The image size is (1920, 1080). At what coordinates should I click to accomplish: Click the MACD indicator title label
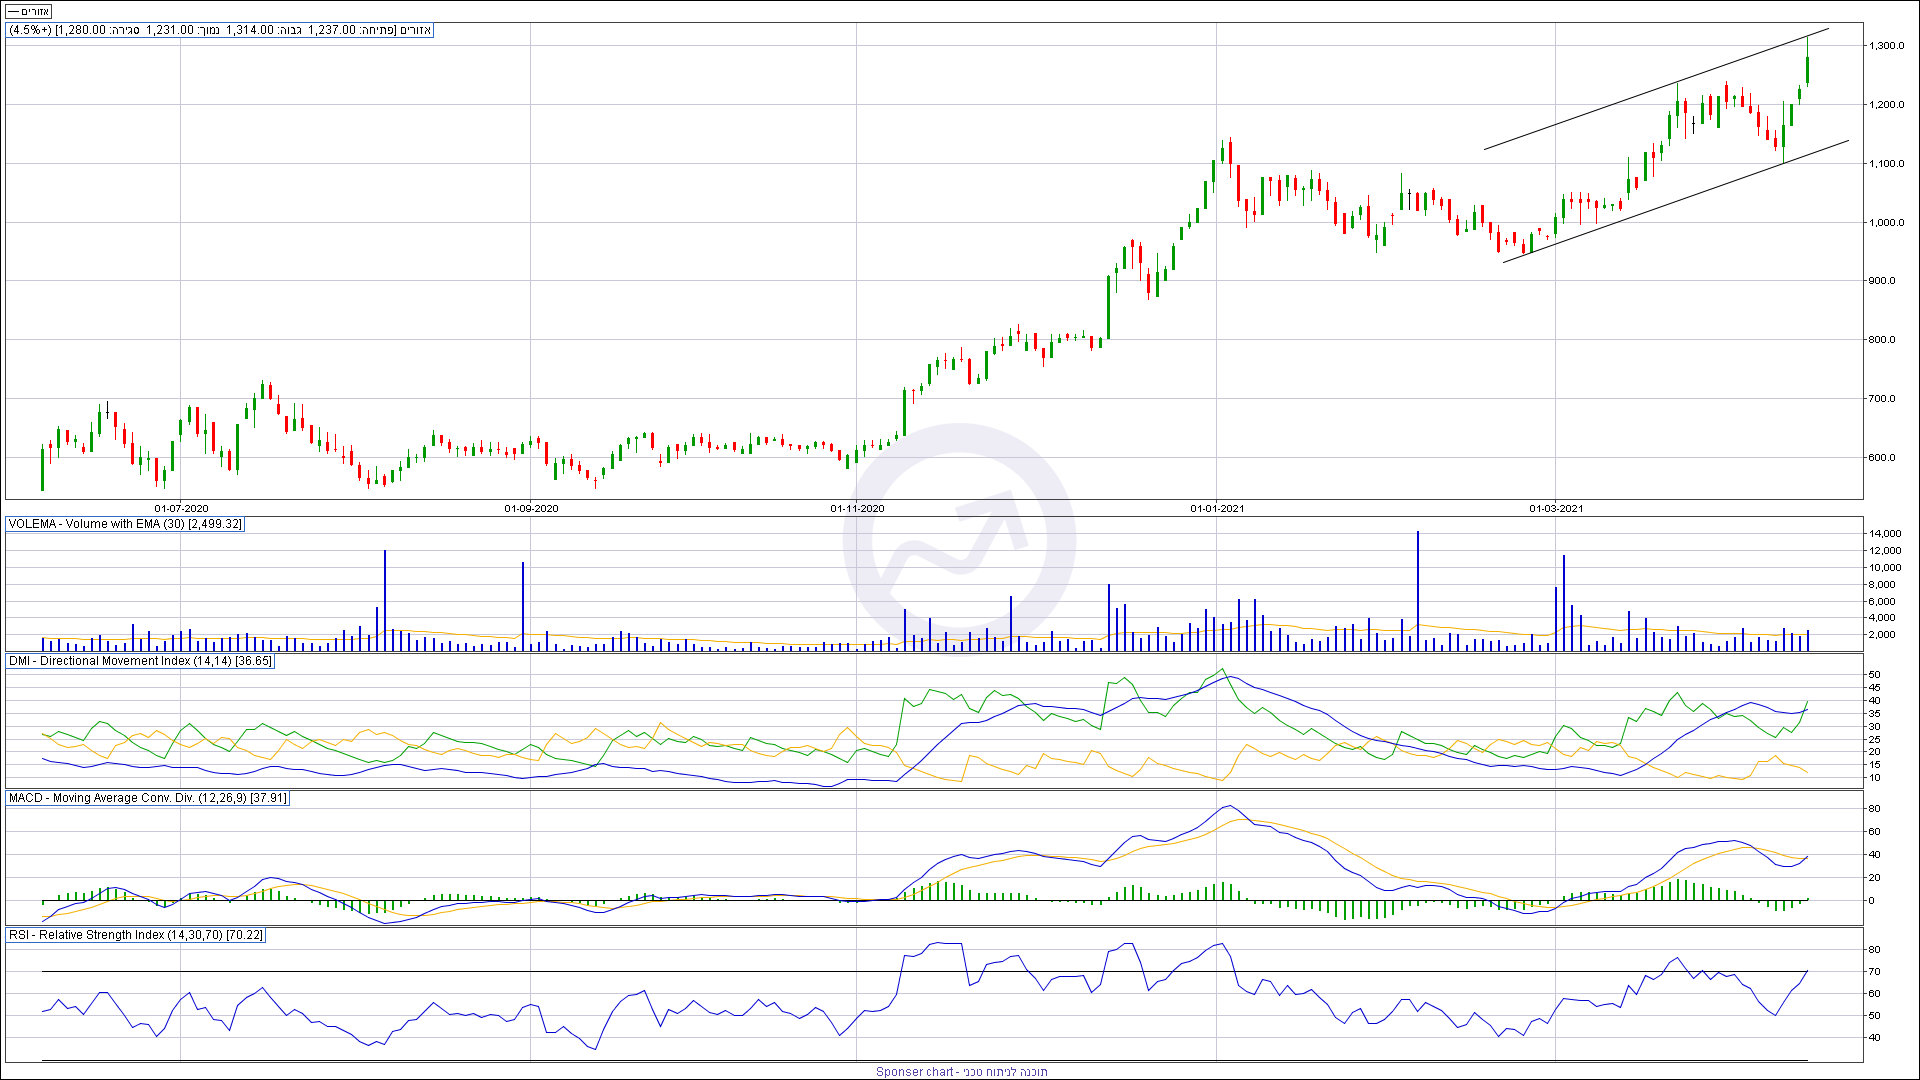147,798
